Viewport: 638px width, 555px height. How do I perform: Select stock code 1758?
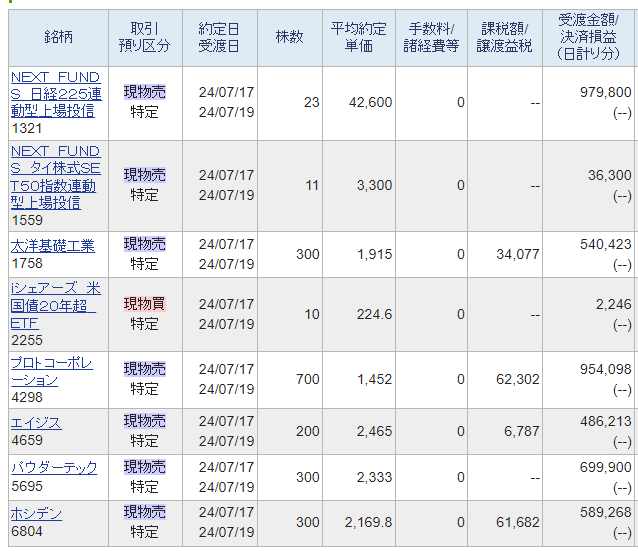(x=27, y=263)
